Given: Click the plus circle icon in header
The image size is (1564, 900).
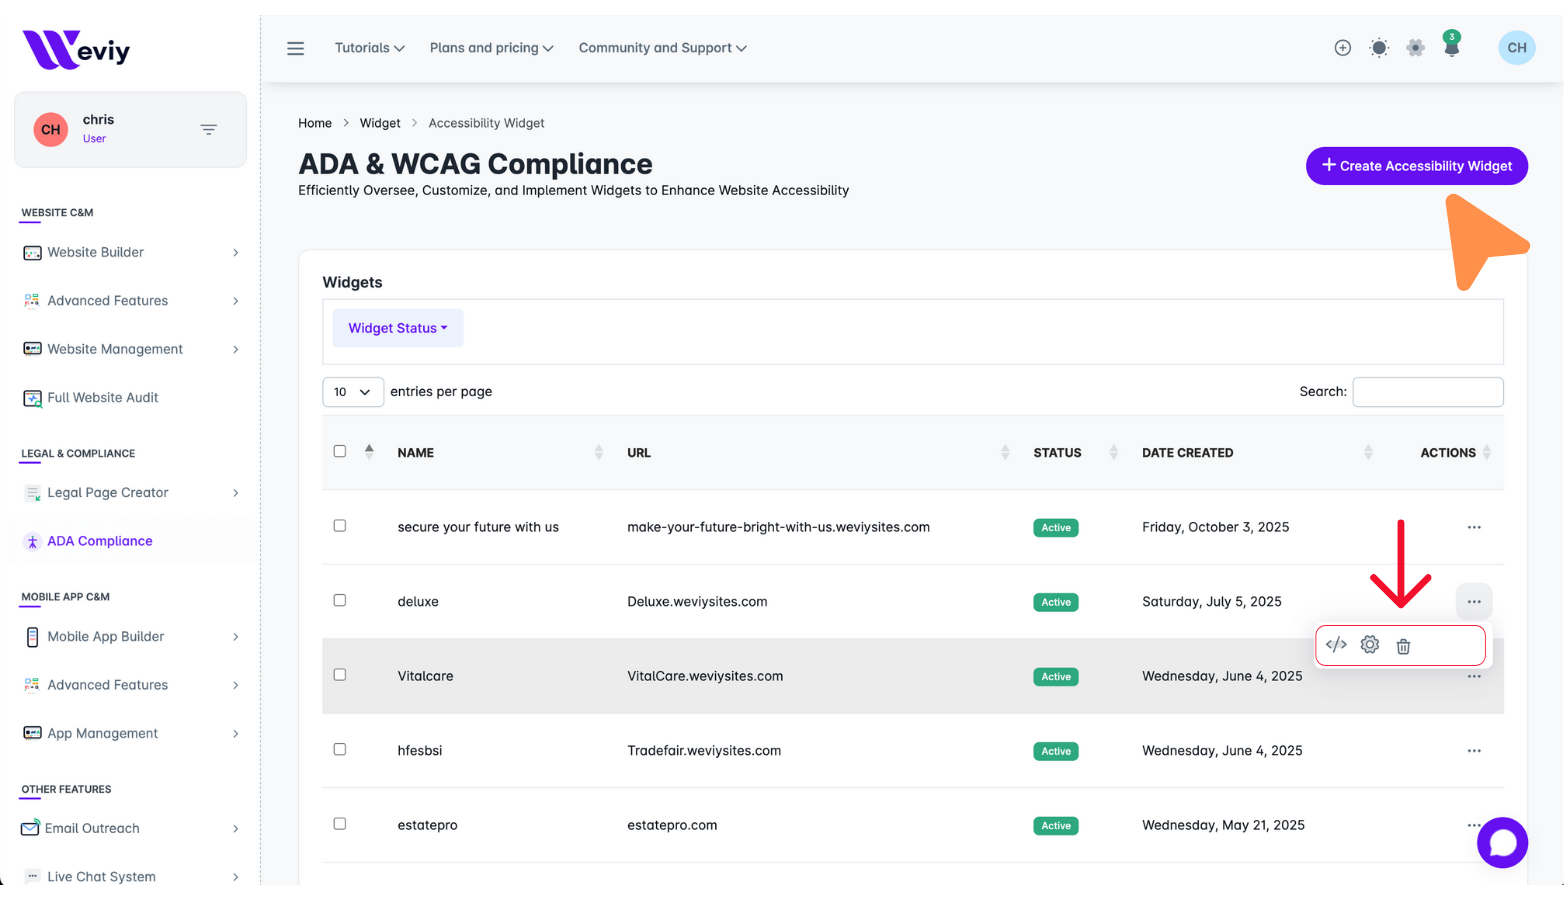Looking at the screenshot, I should (1343, 48).
